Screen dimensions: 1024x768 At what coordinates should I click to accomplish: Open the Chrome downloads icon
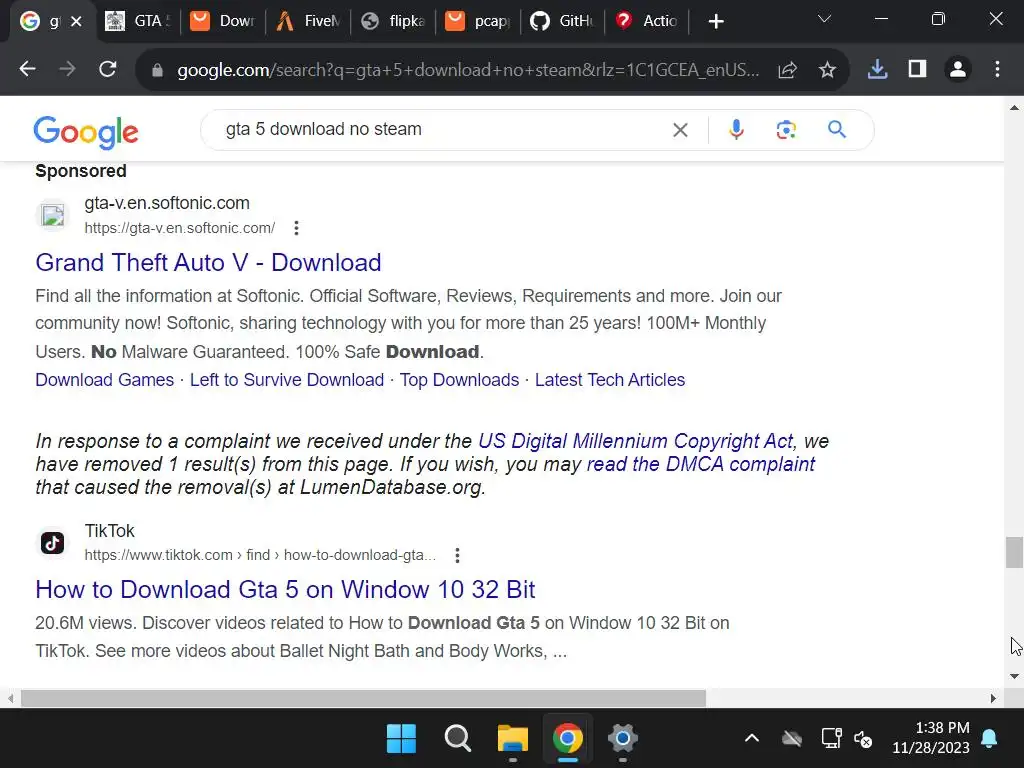tap(877, 69)
